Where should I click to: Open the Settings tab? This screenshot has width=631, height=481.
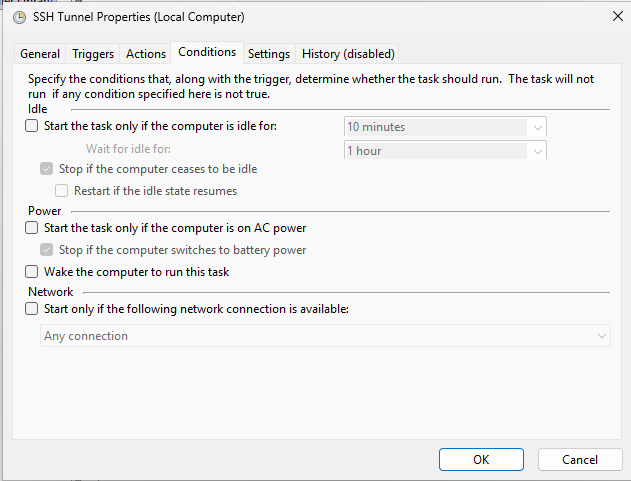(269, 54)
